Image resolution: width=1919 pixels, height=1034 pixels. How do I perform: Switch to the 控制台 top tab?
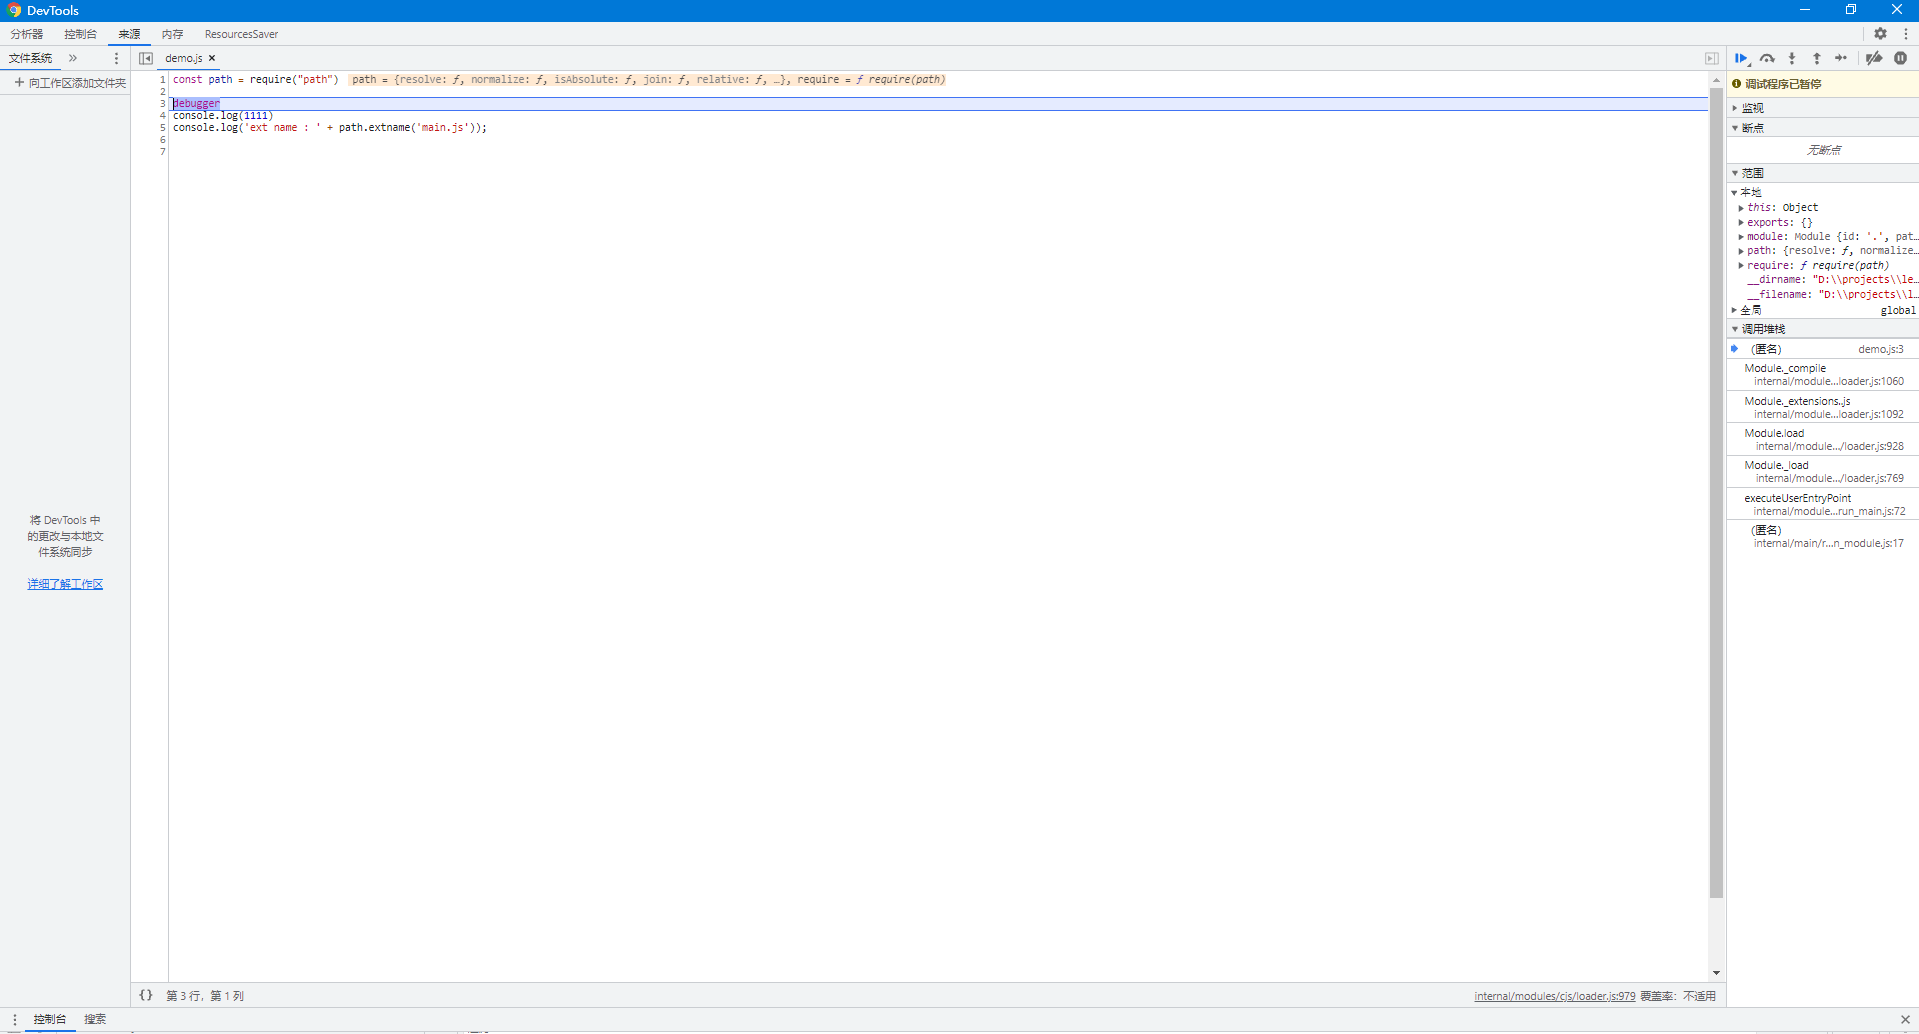click(80, 34)
